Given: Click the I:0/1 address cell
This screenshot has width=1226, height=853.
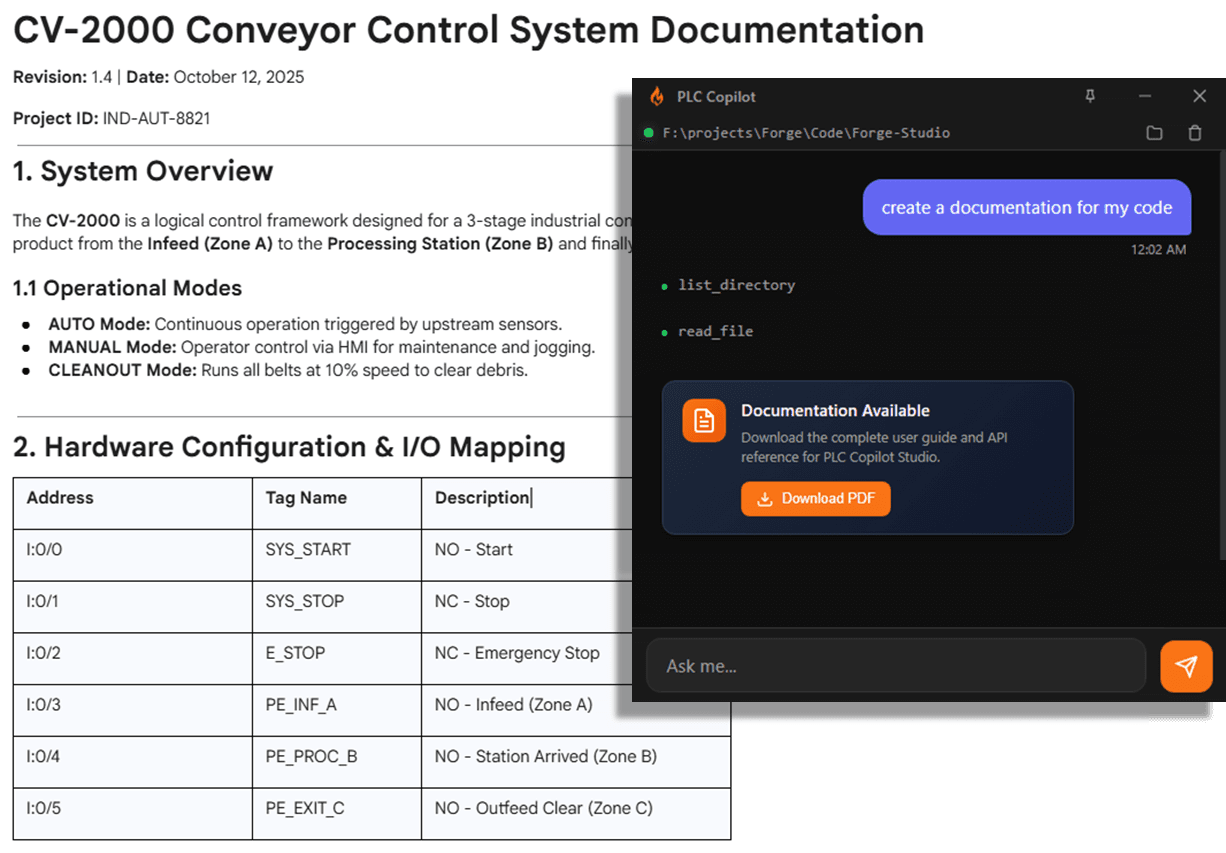Looking at the screenshot, I should (x=133, y=607).
